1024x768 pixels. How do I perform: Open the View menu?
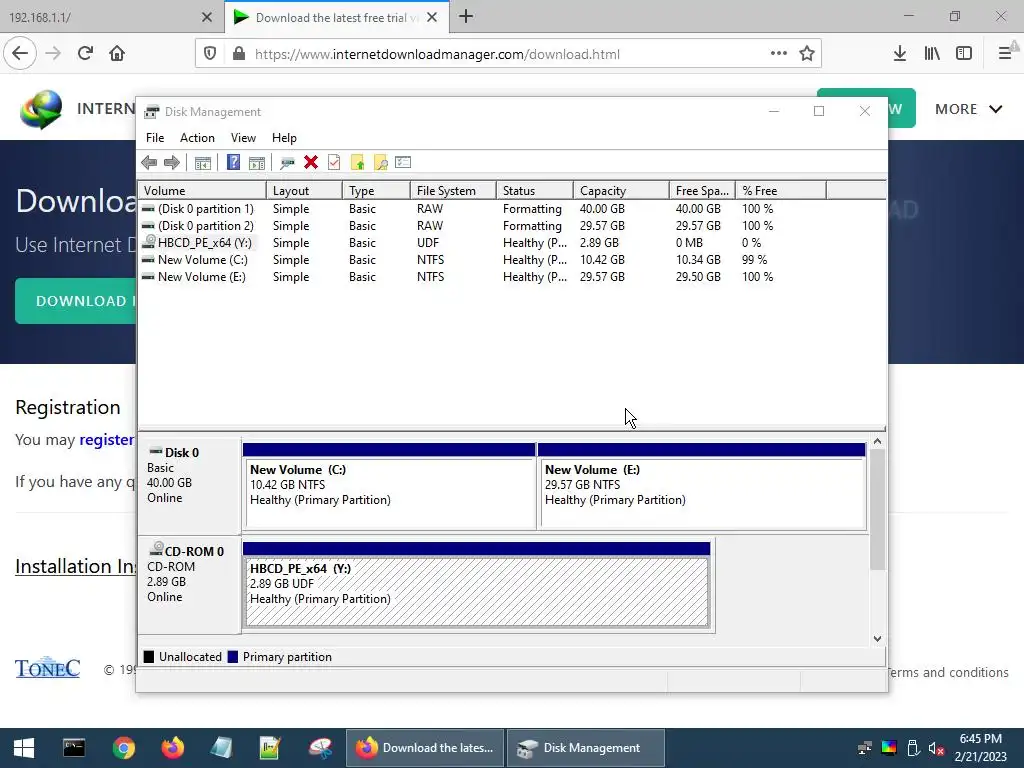point(243,138)
